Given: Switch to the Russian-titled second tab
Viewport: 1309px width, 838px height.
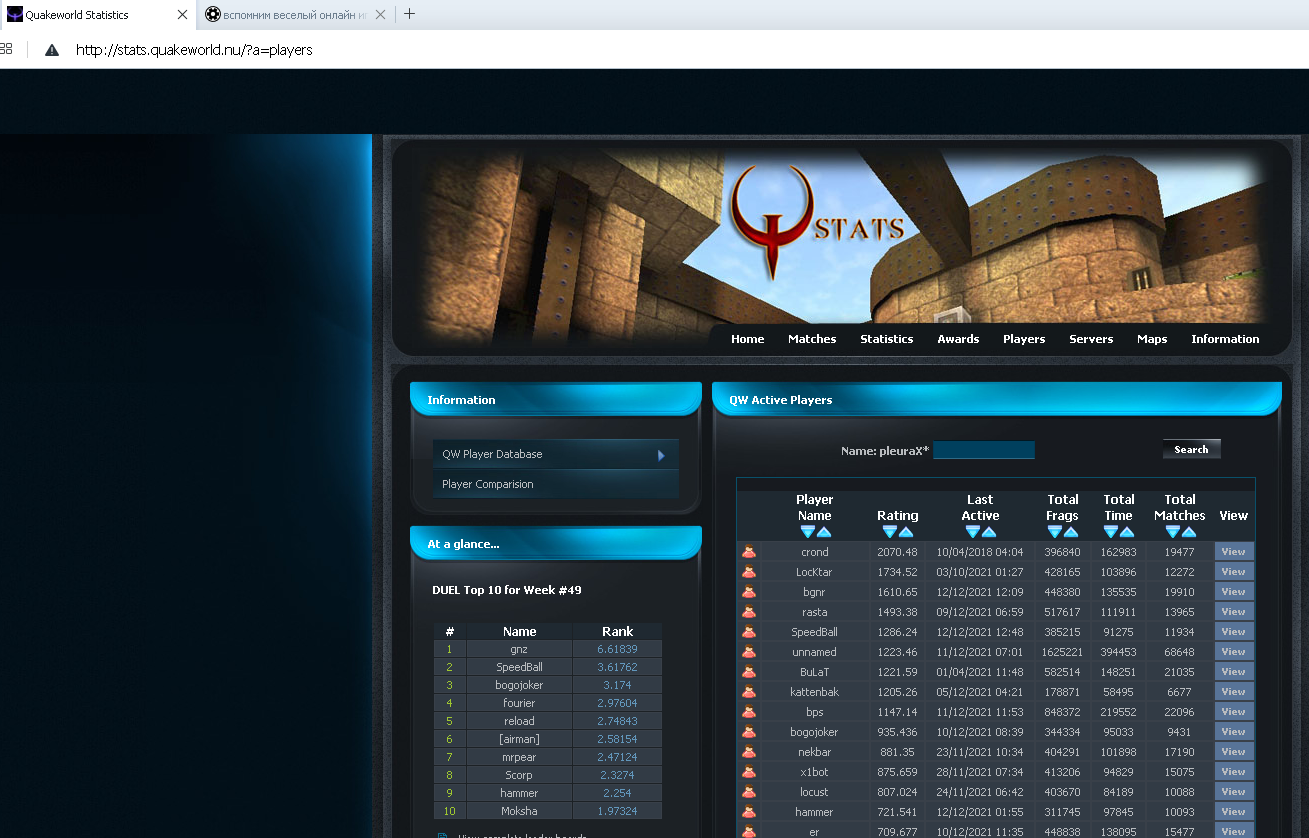Looking at the screenshot, I should click(x=296, y=15).
